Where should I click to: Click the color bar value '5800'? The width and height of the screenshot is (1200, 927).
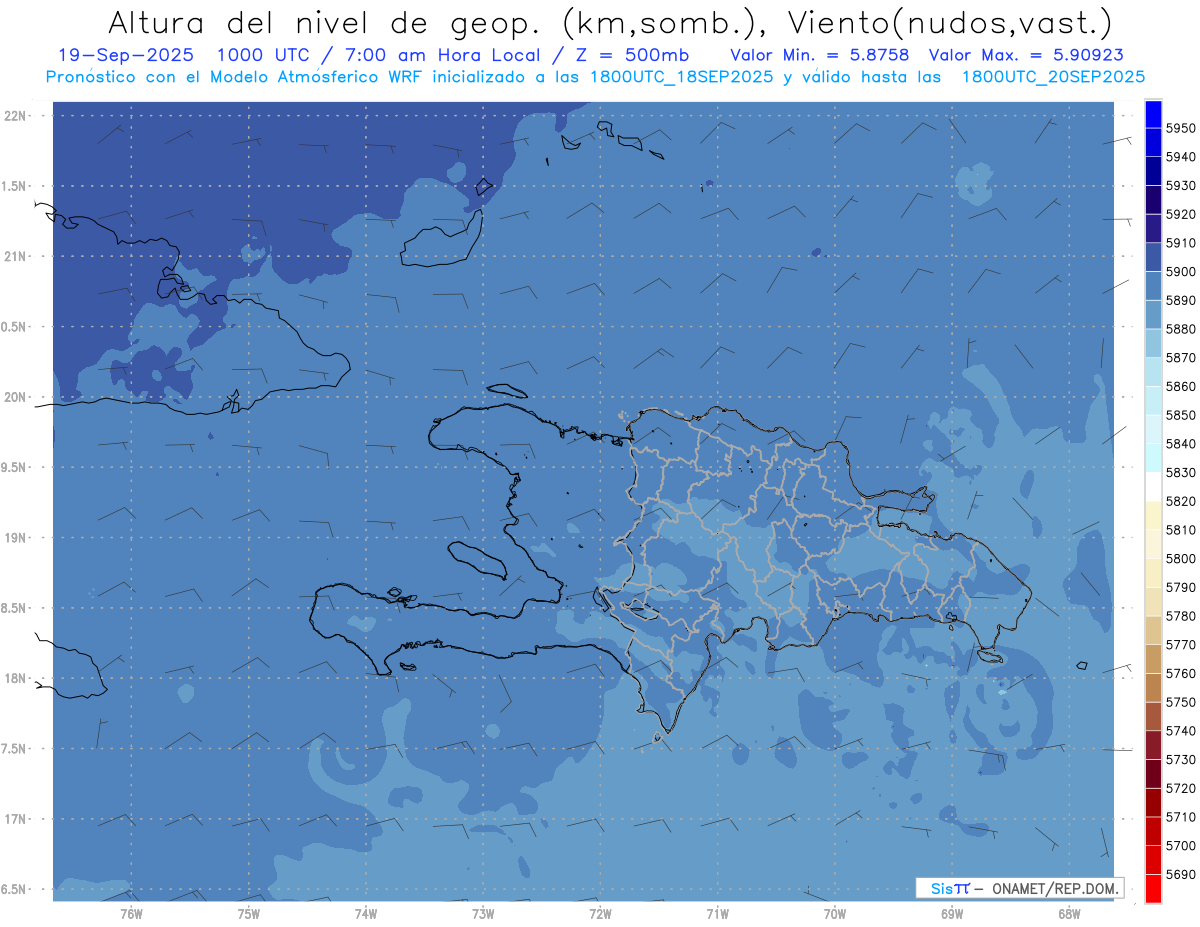1181,559
